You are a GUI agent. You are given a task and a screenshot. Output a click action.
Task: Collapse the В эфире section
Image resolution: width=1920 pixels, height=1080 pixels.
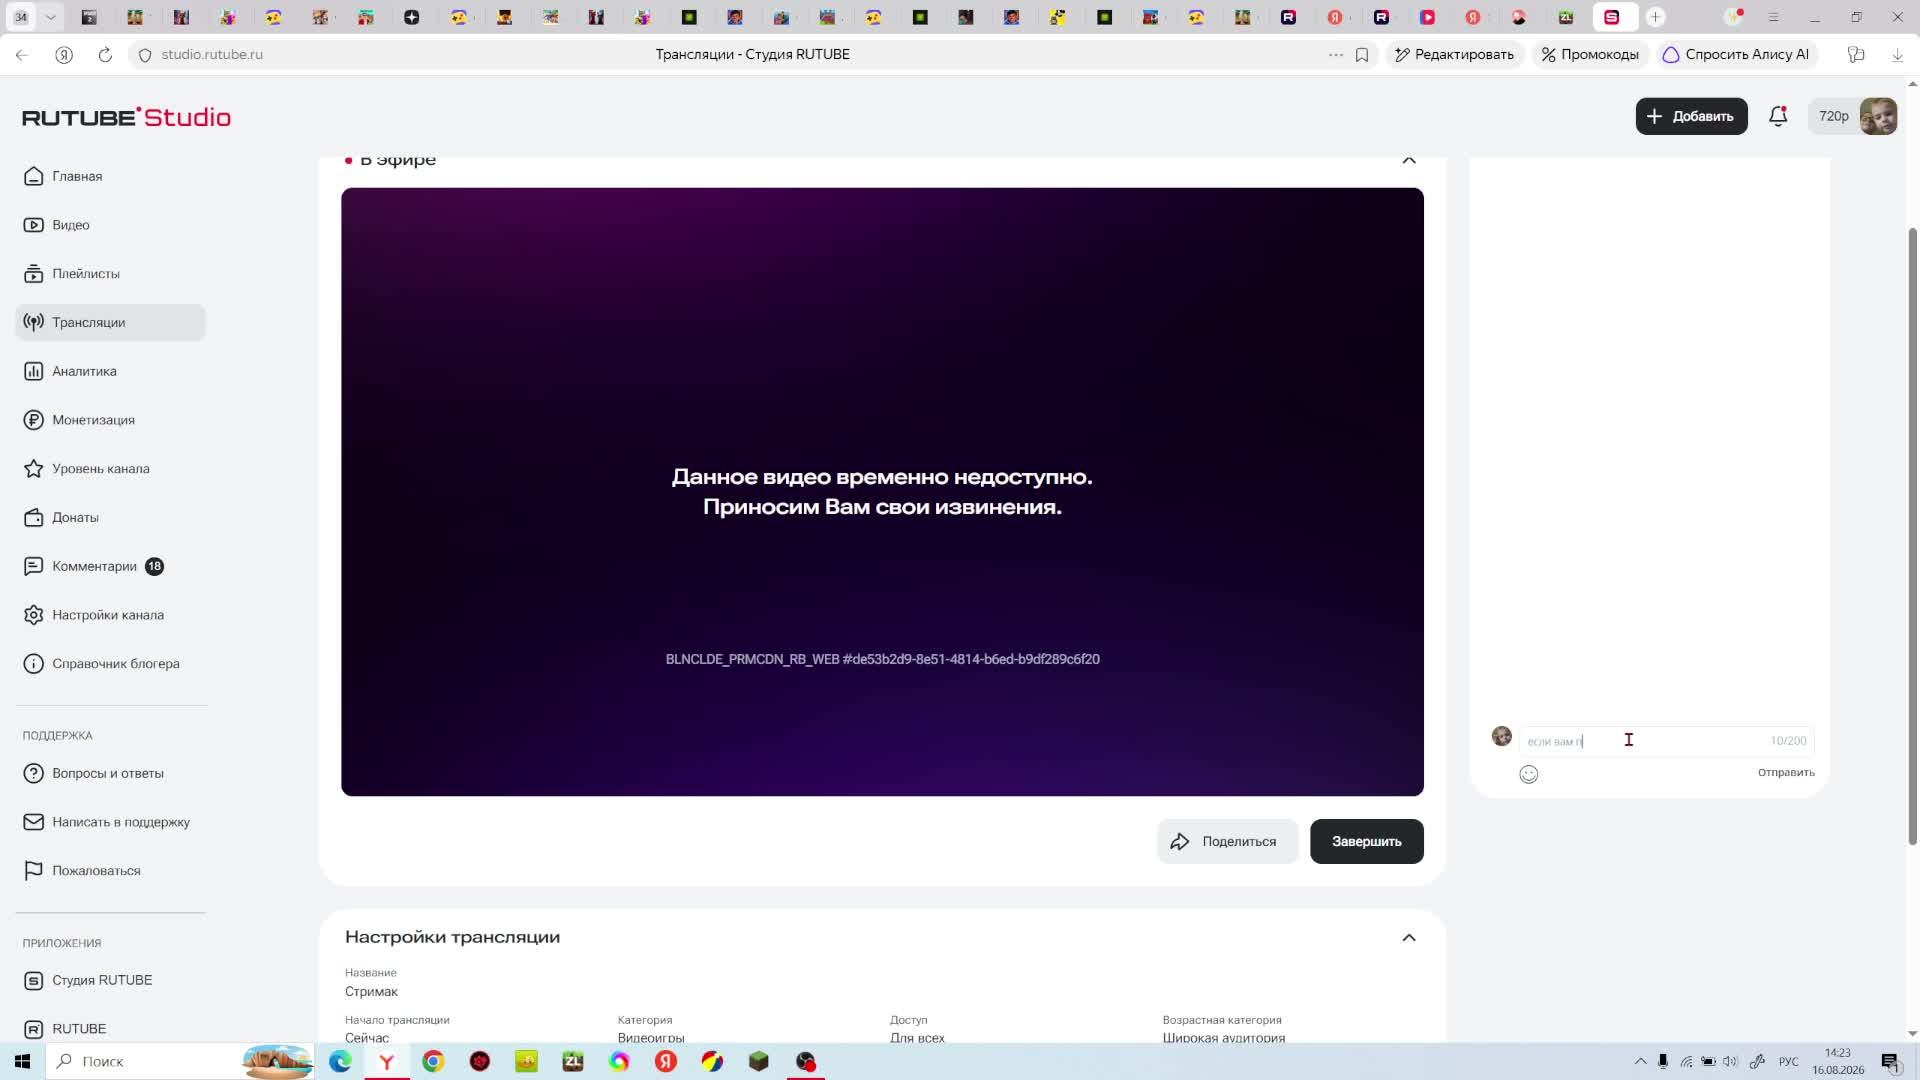[x=1409, y=160]
